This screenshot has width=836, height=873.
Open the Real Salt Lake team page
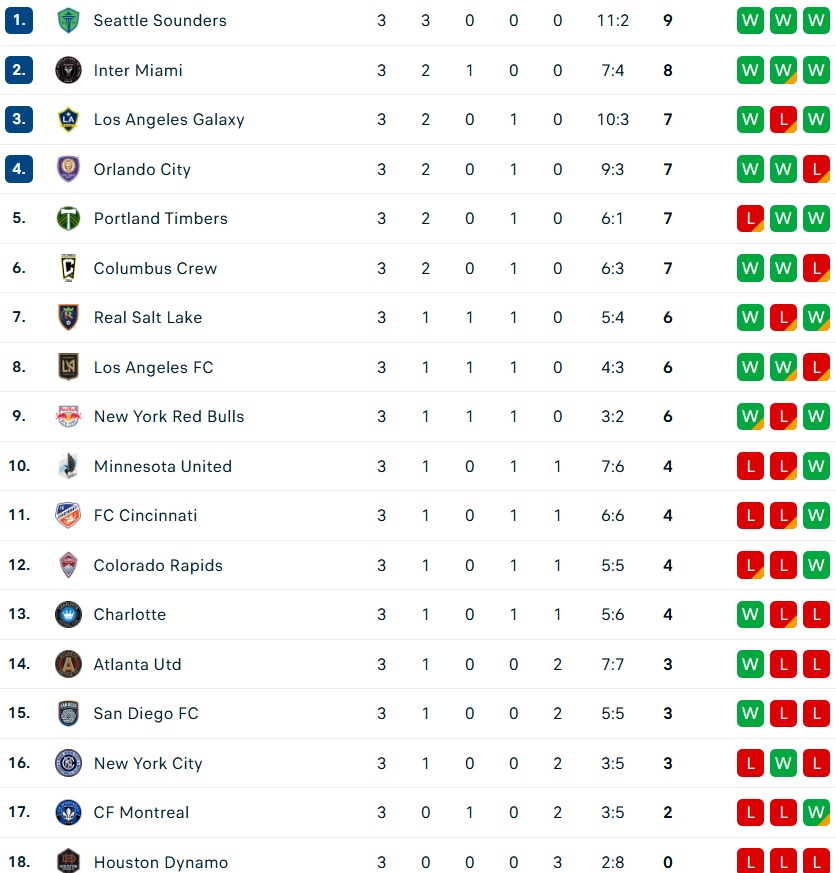click(147, 317)
